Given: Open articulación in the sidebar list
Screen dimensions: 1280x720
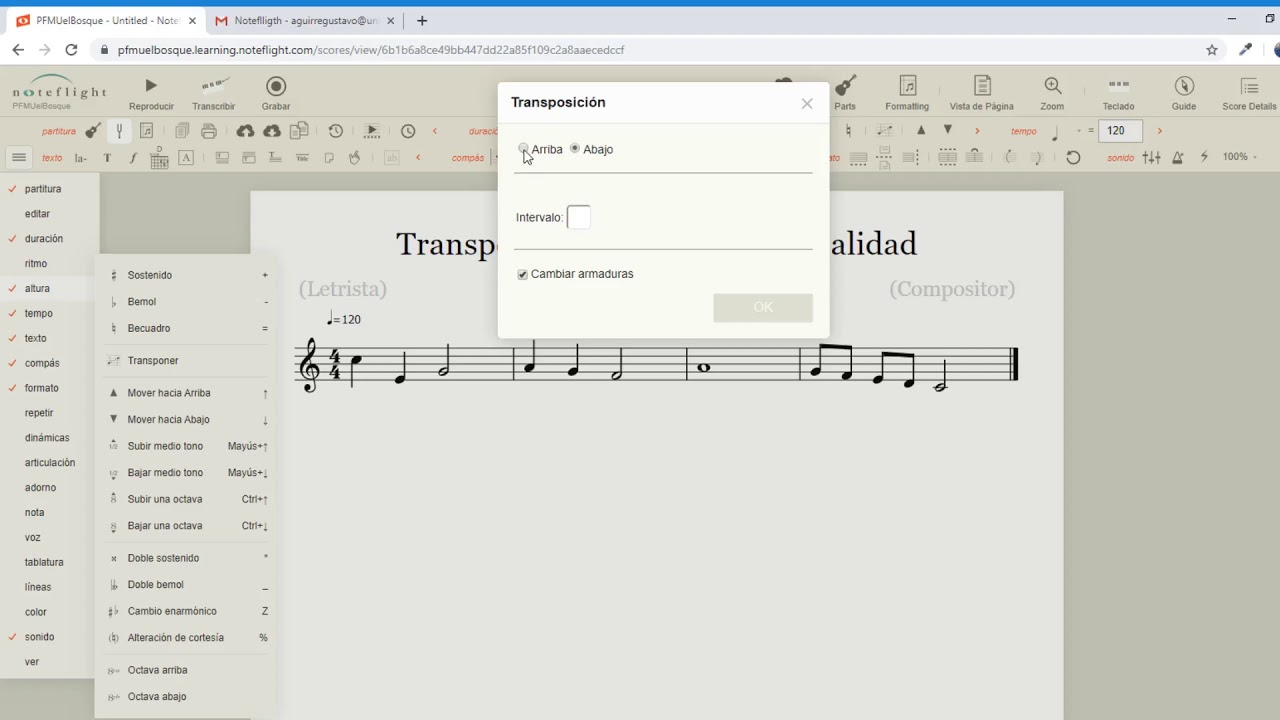Looking at the screenshot, I should 50,463.
